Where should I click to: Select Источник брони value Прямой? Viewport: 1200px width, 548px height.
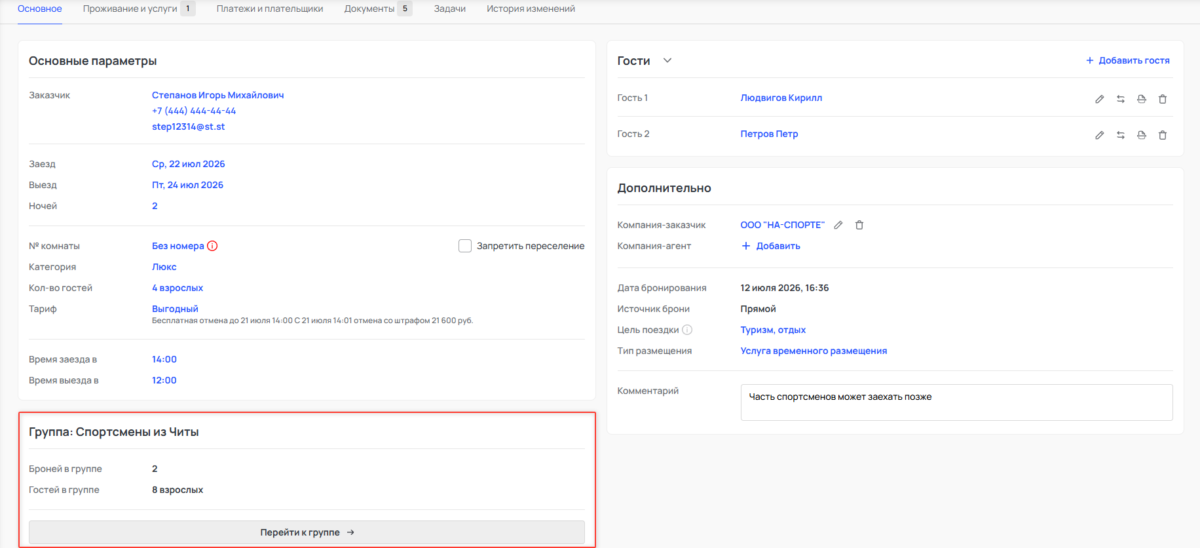(x=758, y=309)
